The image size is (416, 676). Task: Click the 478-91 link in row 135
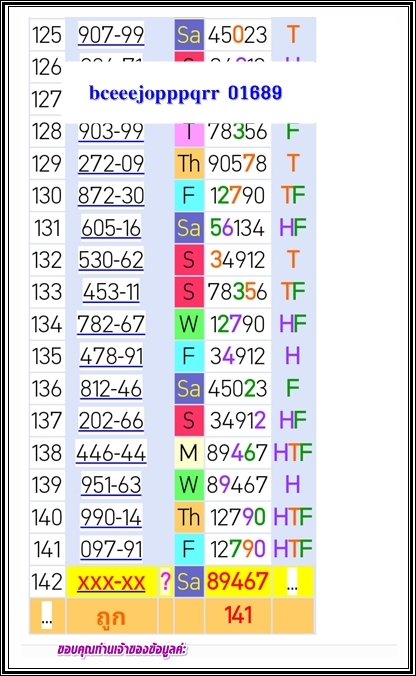(111, 356)
